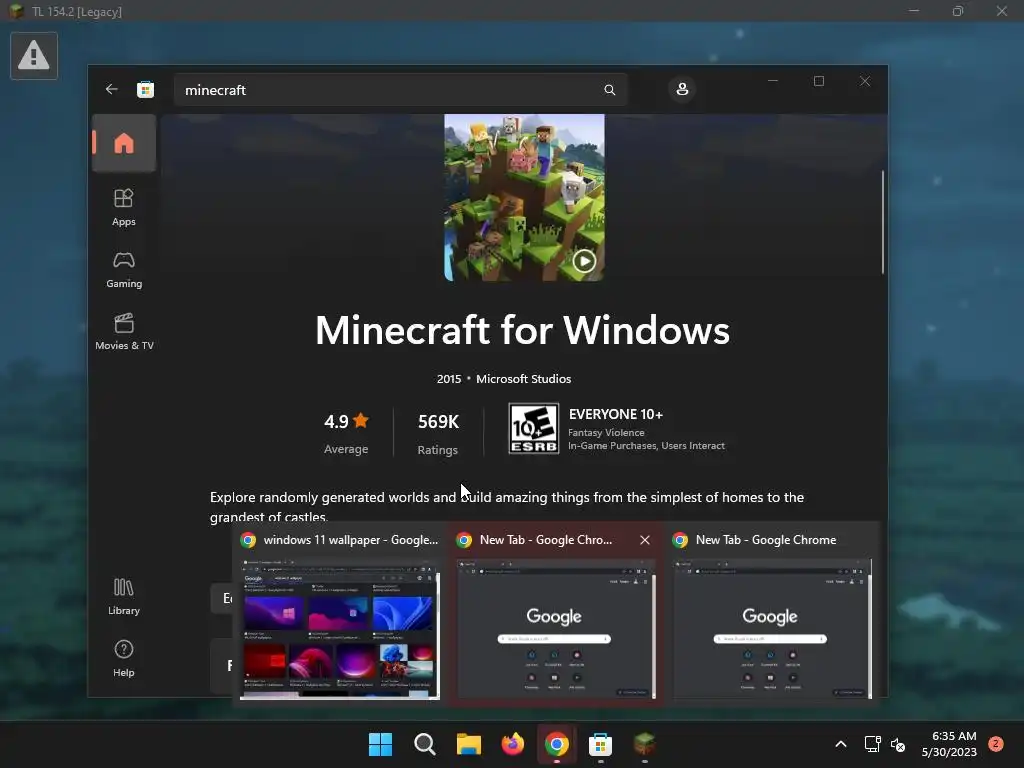Viewport: 1024px width, 768px height.
Task: Minimize the Microsoft Store window
Action: (x=773, y=81)
